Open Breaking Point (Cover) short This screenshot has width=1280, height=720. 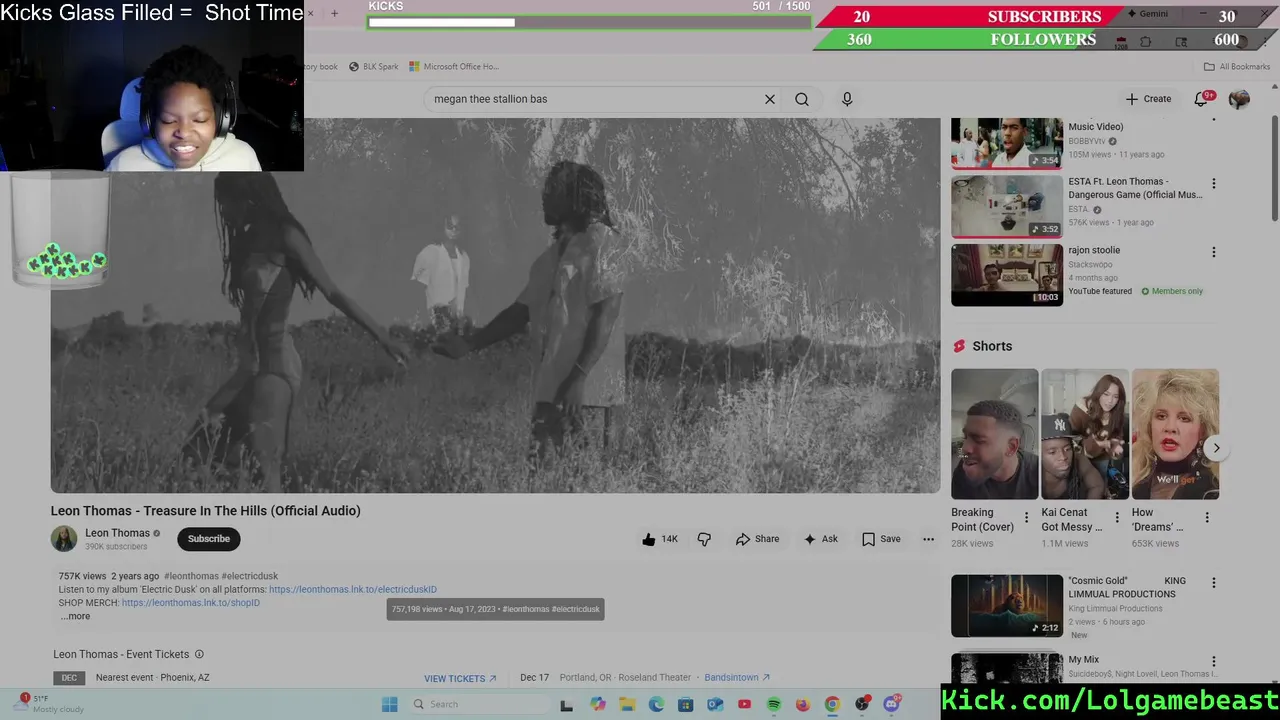coord(995,434)
